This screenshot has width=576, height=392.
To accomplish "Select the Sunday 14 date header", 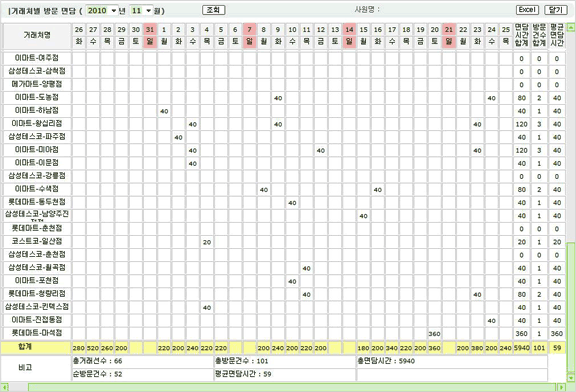I will (x=349, y=36).
